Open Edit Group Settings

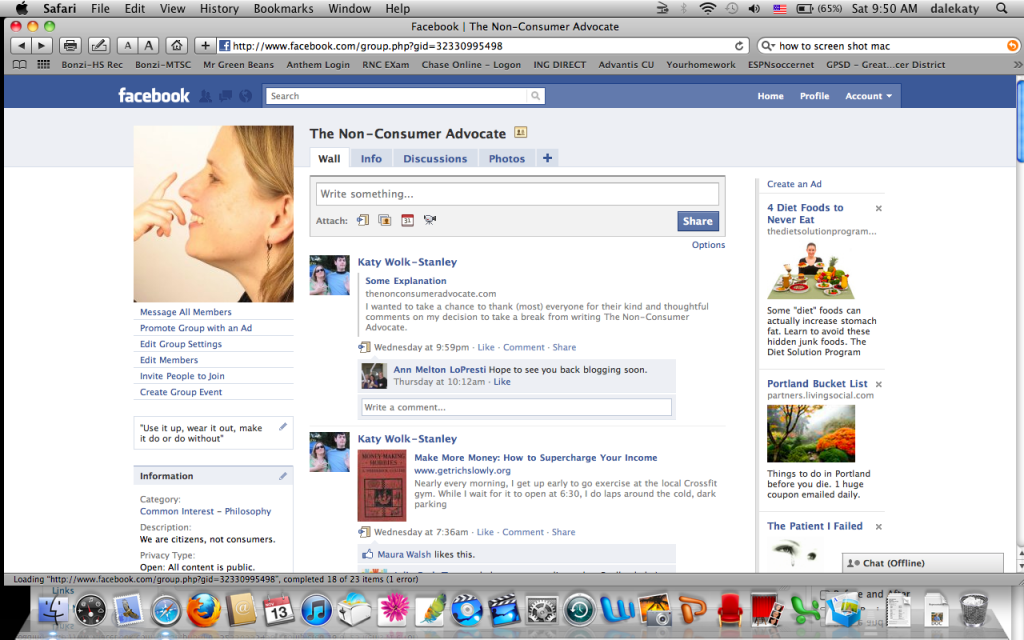[181, 344]
